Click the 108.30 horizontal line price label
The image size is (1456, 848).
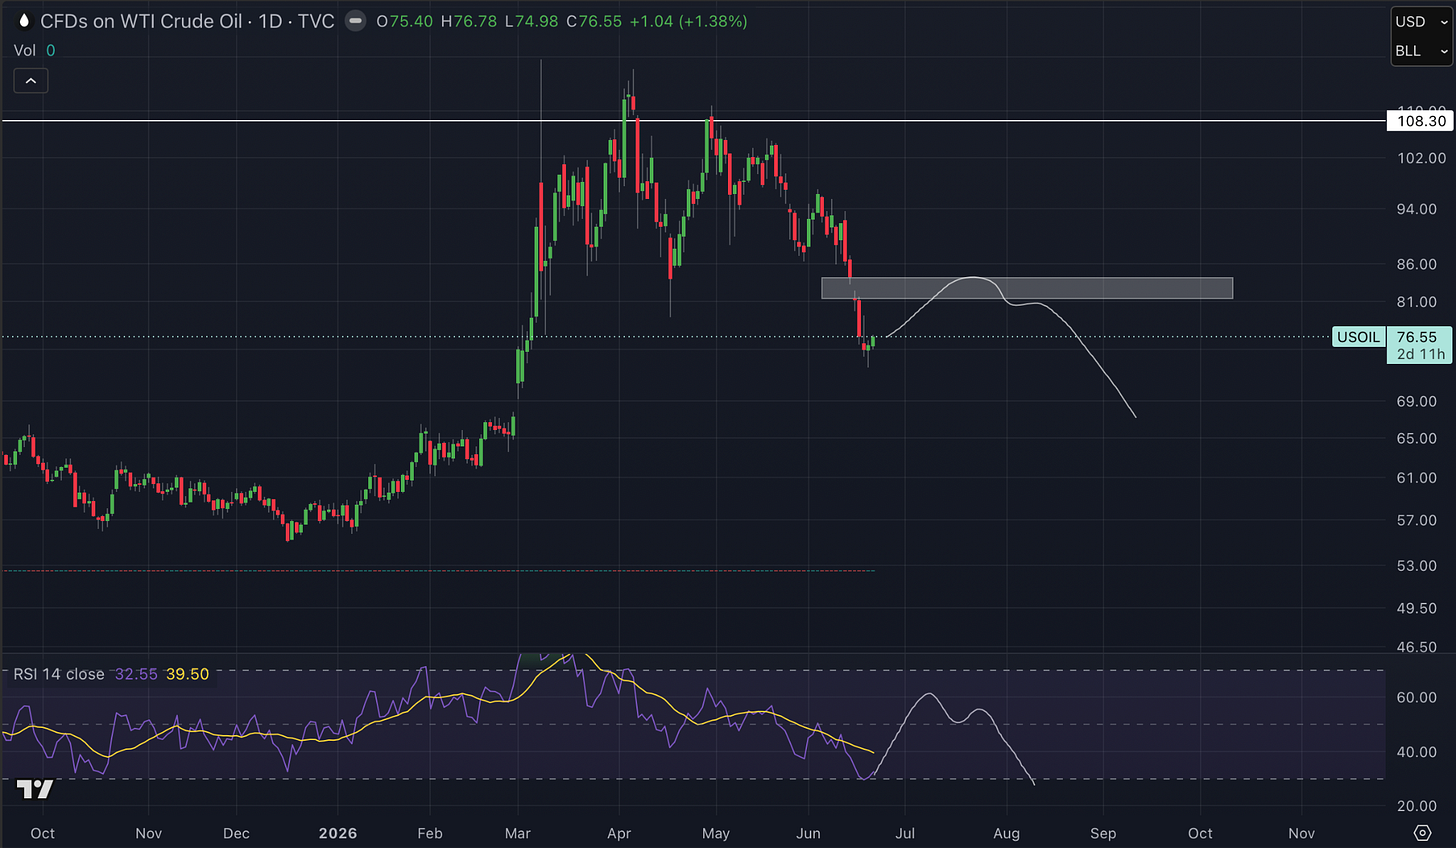pos(1421,121)
